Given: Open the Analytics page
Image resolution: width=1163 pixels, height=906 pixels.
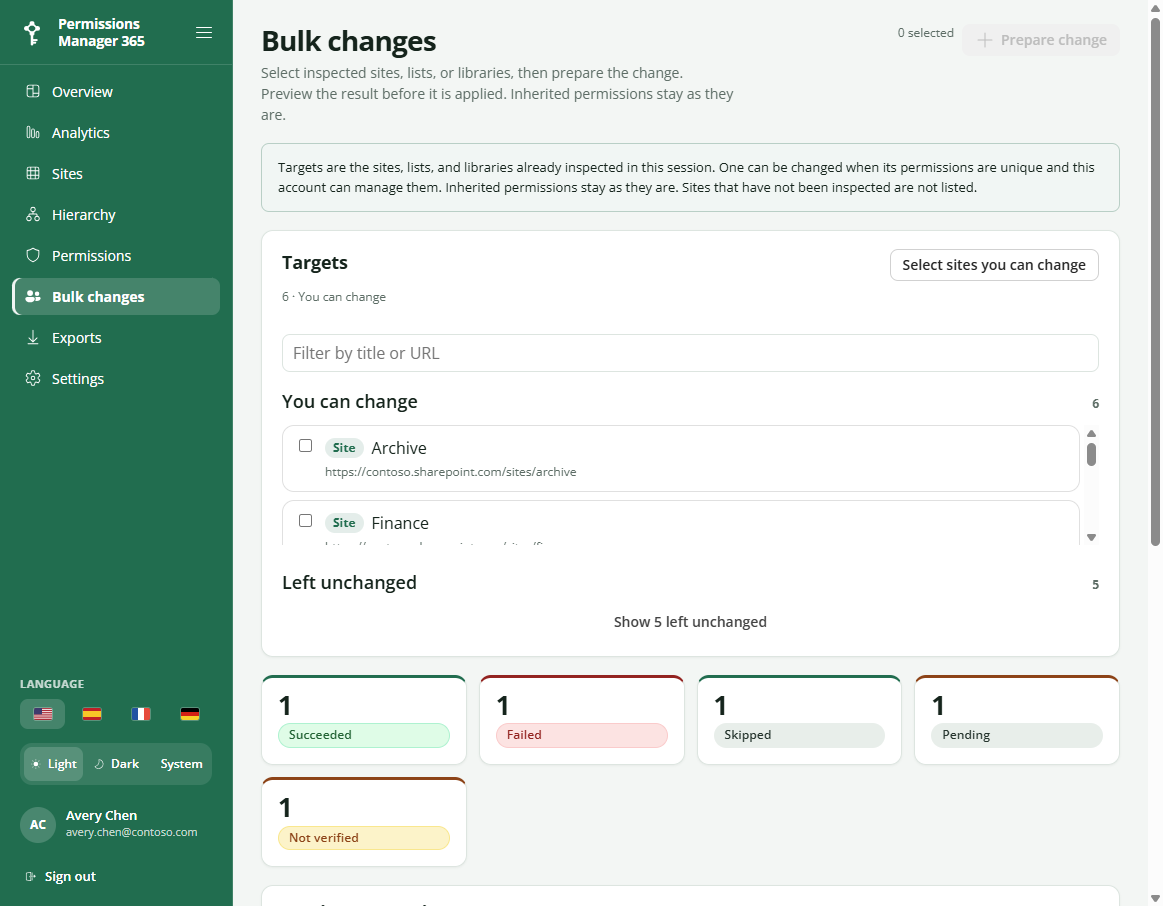Looking at the screenshot, I should point(116,132).
